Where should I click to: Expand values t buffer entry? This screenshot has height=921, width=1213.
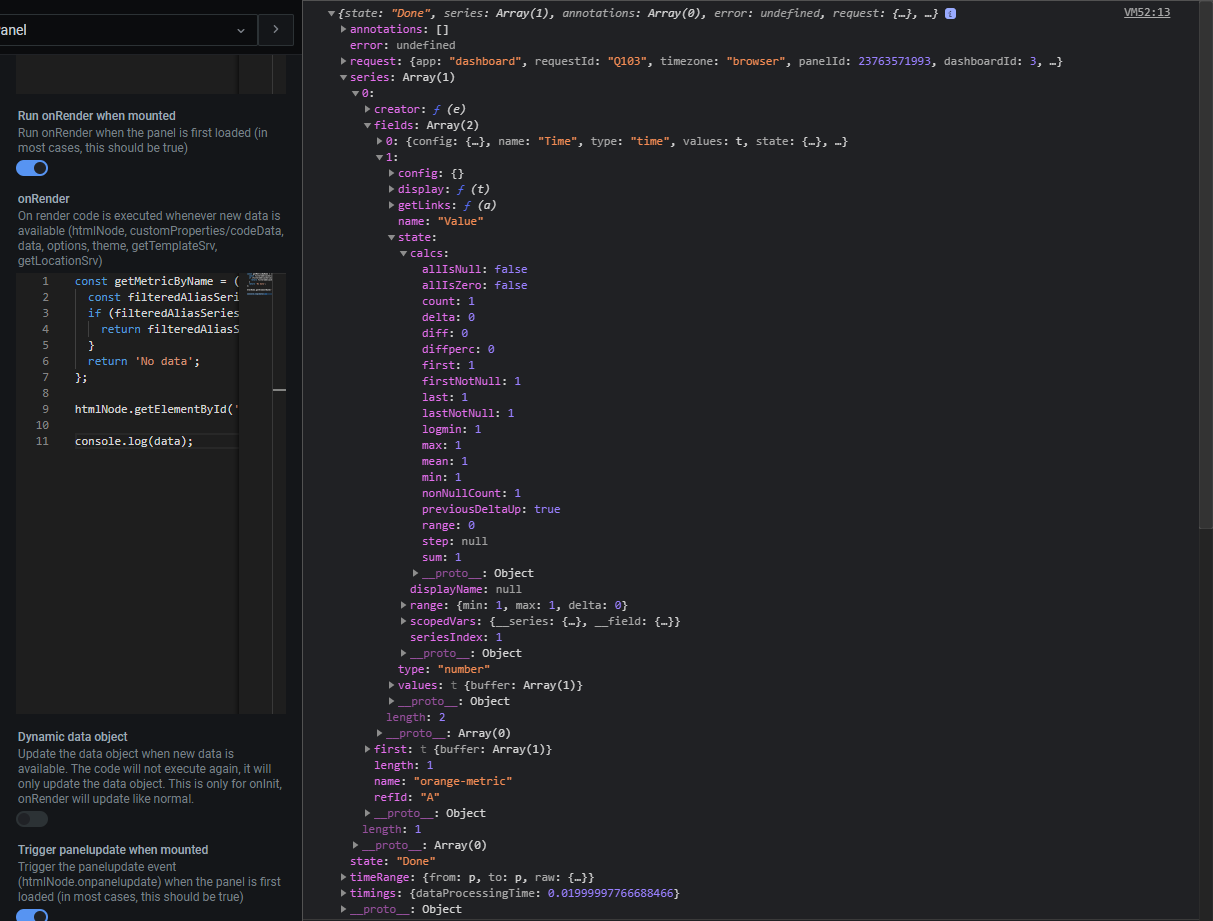click(x=391, y=685)
